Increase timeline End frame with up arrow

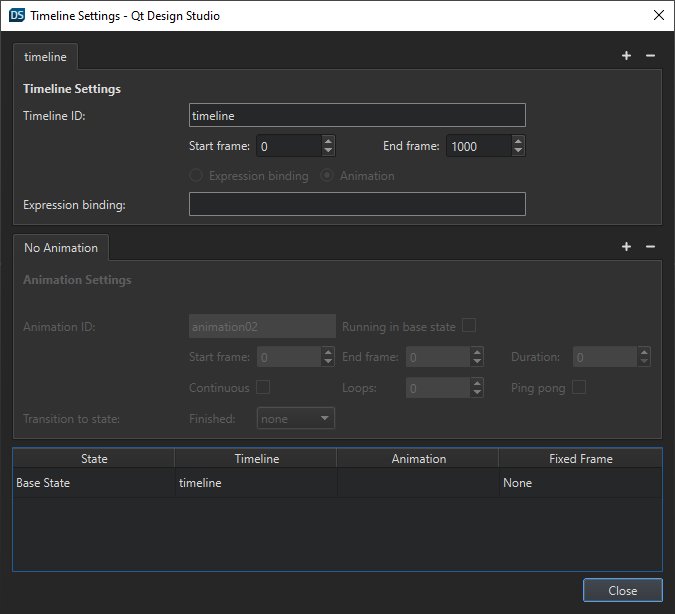[x=518, y=141]
